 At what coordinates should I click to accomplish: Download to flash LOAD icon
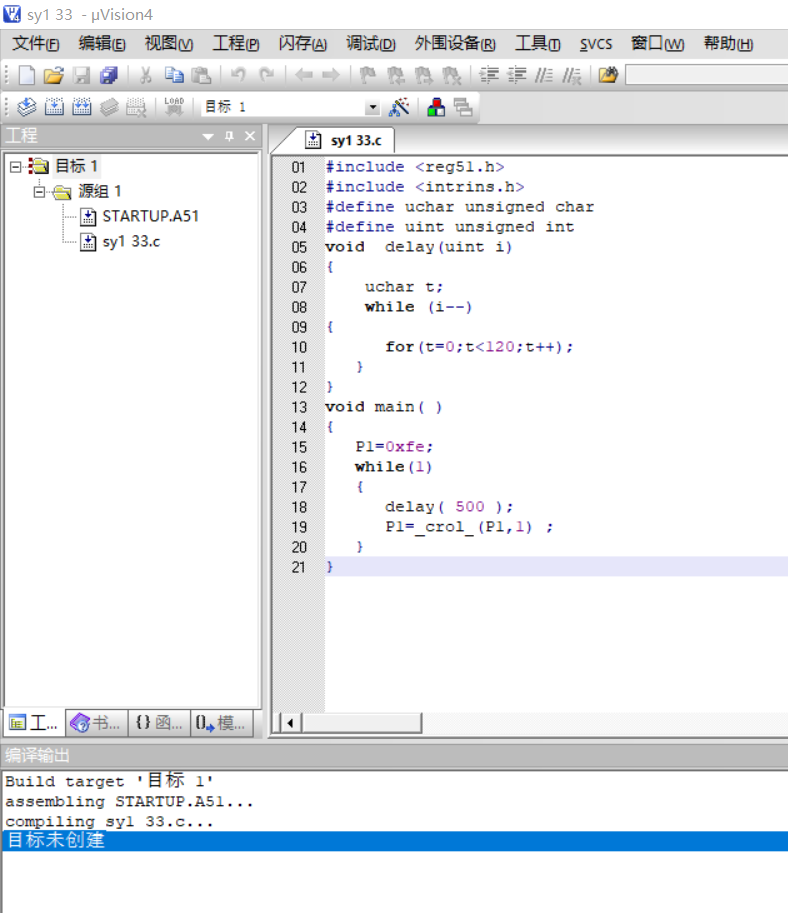[174, 107]
